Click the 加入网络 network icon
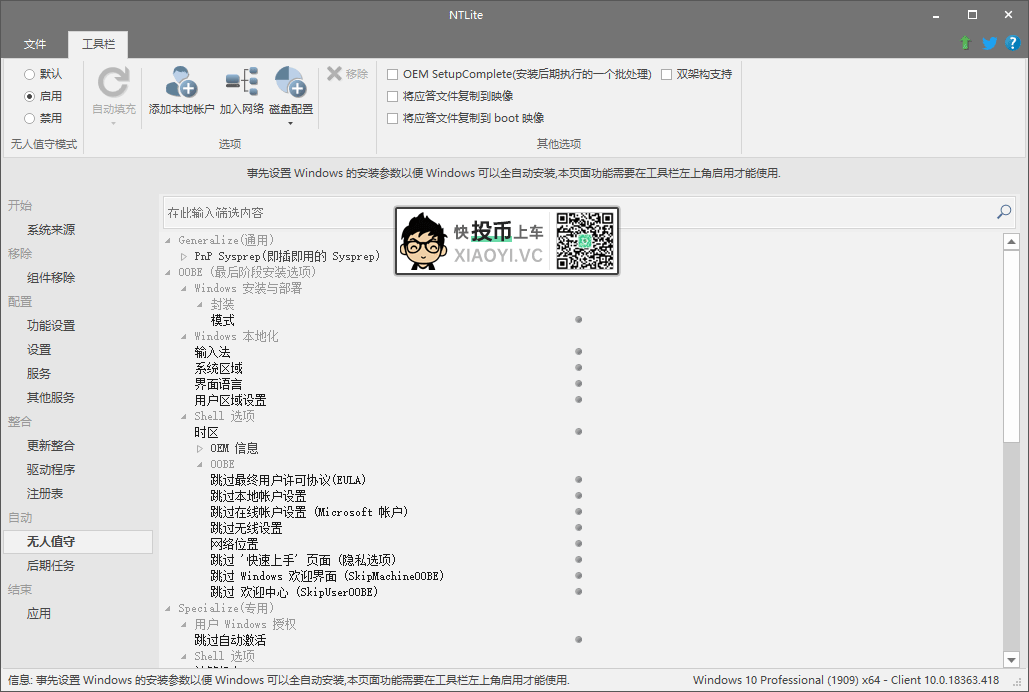The height and width of the screenshot is (692, 1029). click(x=241, y=83)
